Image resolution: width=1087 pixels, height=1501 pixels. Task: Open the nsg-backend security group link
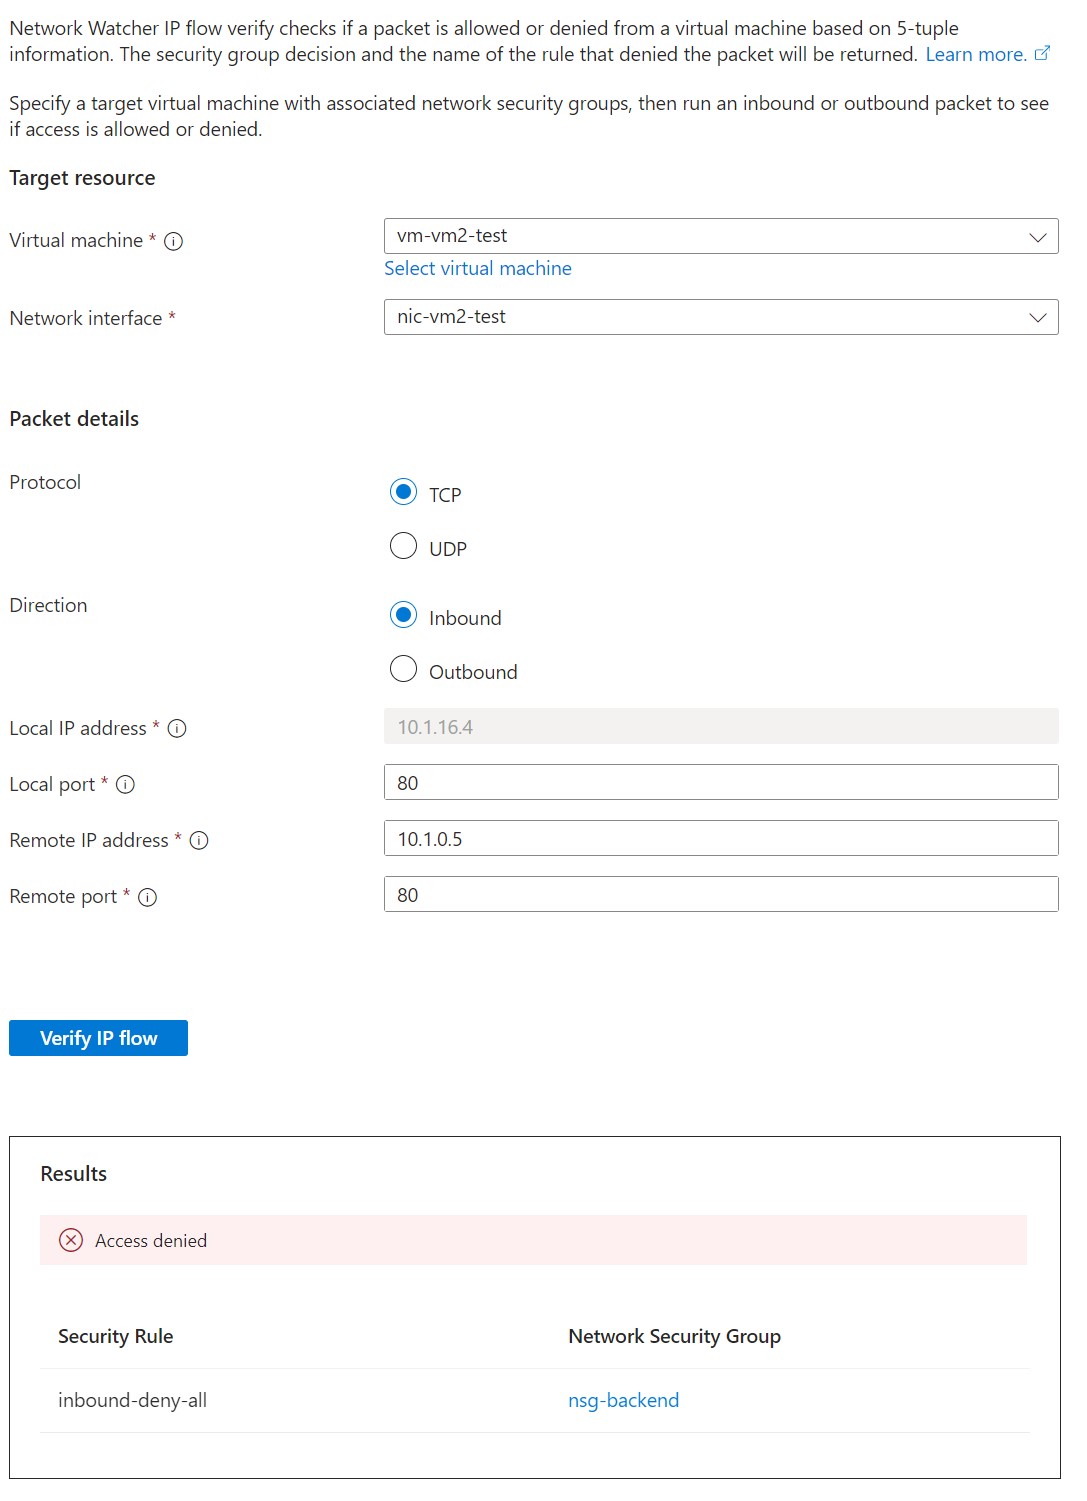623,1400
